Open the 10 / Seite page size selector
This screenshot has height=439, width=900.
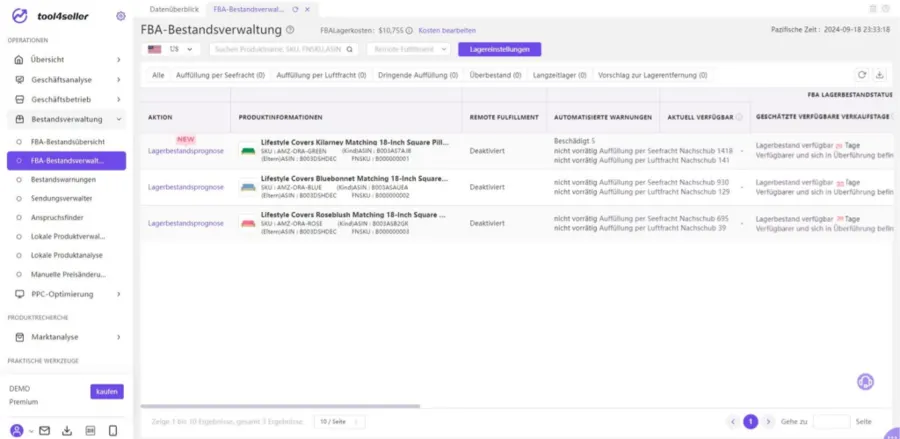pyautogui.click(x=339, y=422)
